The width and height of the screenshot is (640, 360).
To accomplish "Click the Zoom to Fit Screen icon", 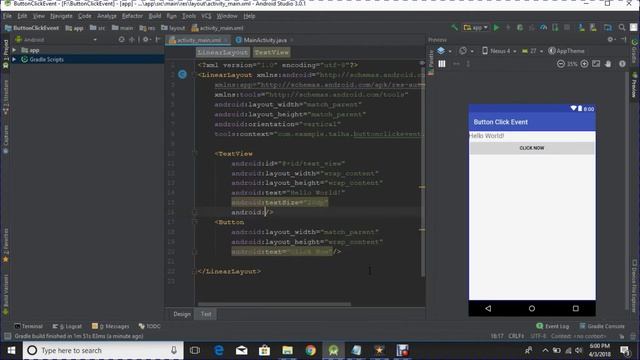I will coord(596,64).
